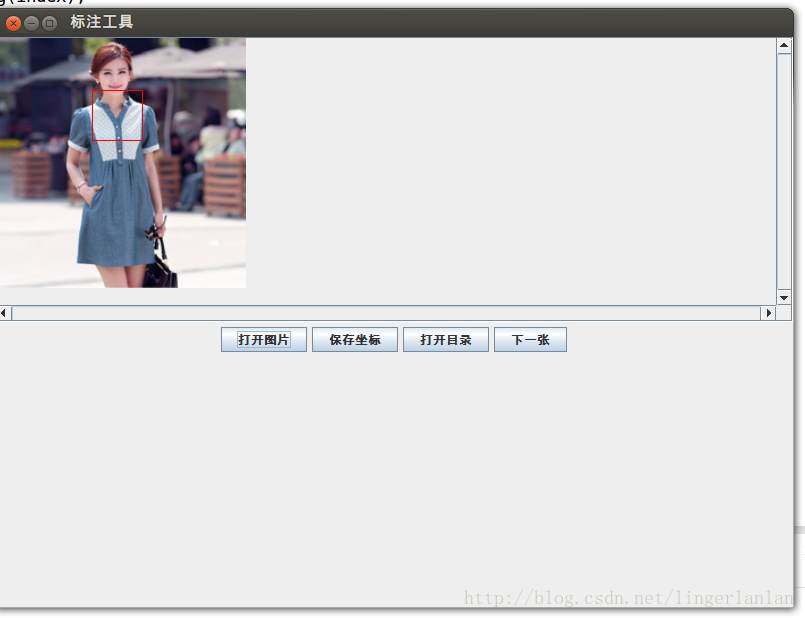Click the loaded photo of the woman
The height and width of the screenshot is (618, 805).
click(x=123, y=163)
